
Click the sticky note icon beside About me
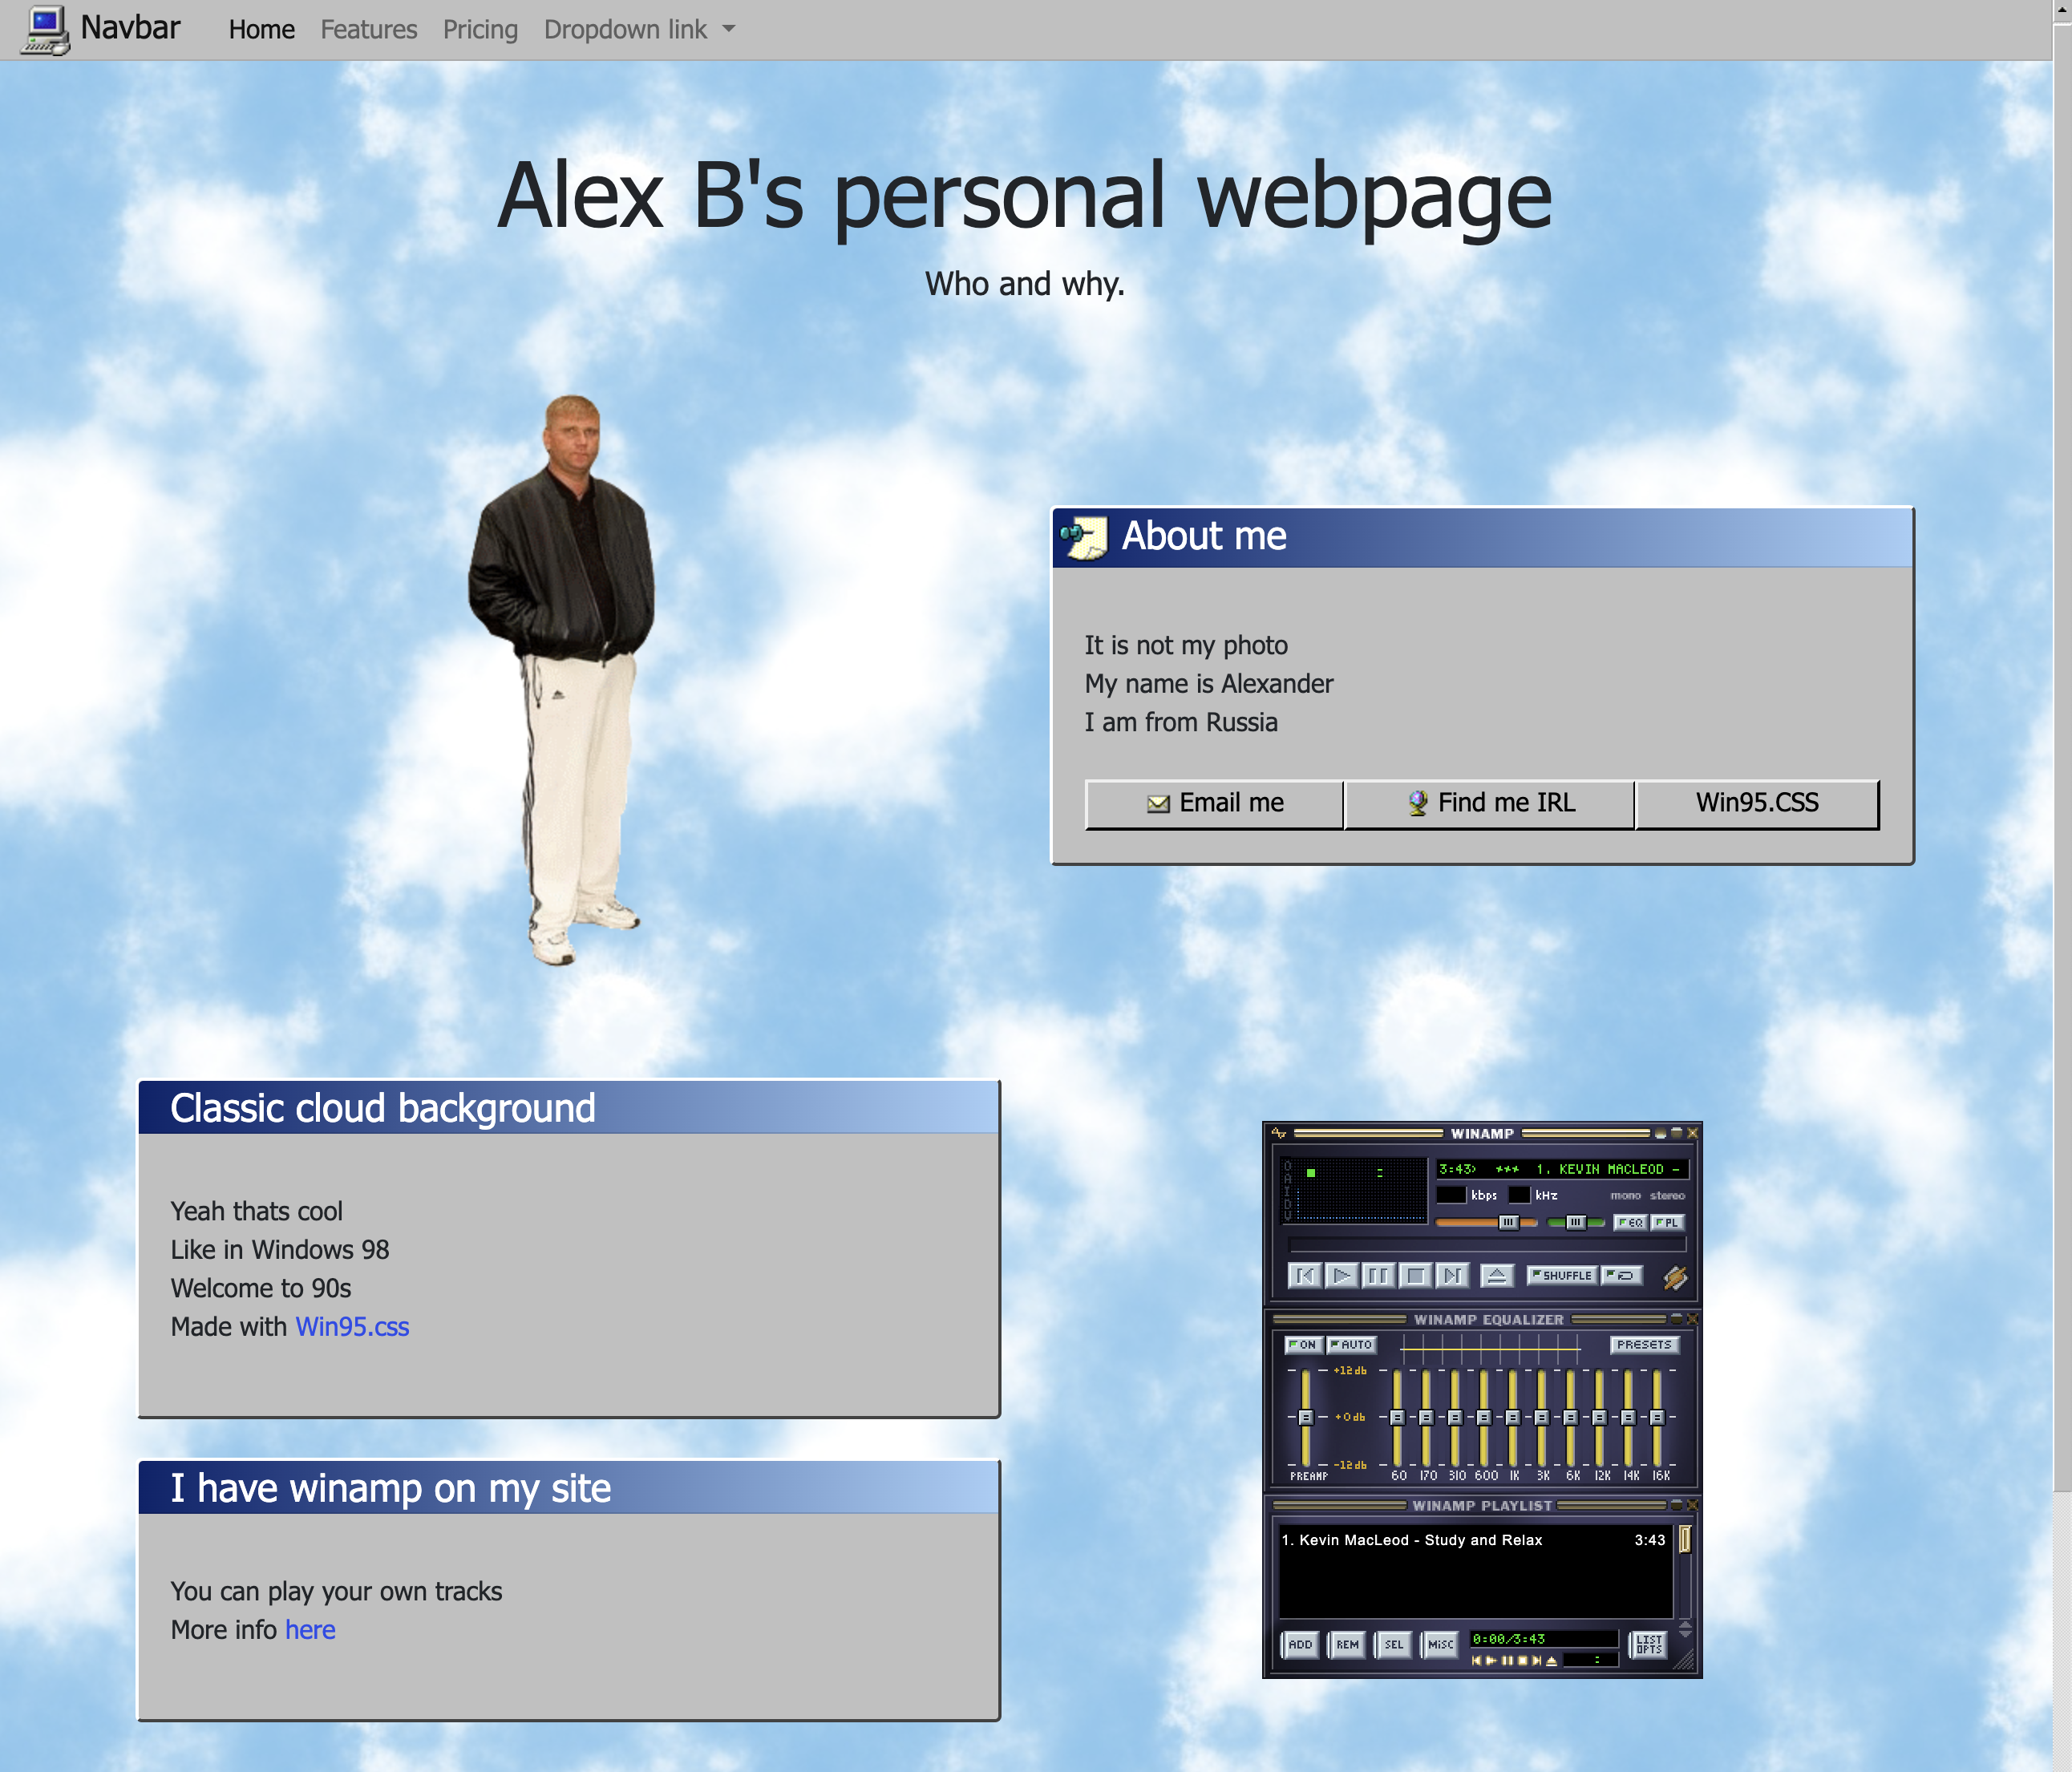pos(1084,537)
